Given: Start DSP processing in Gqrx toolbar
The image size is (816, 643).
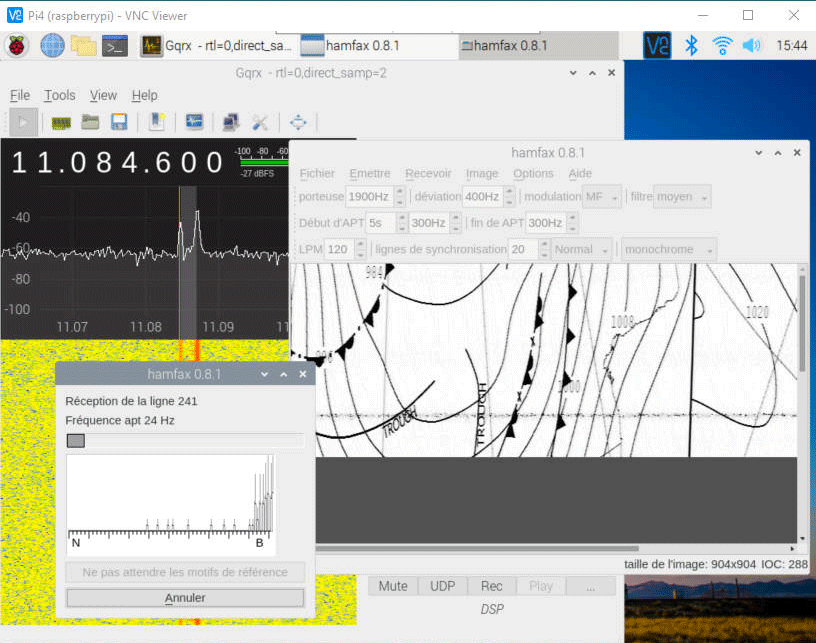Looking at the screenshot, I should pyautogui.click(x=23, y=122).
